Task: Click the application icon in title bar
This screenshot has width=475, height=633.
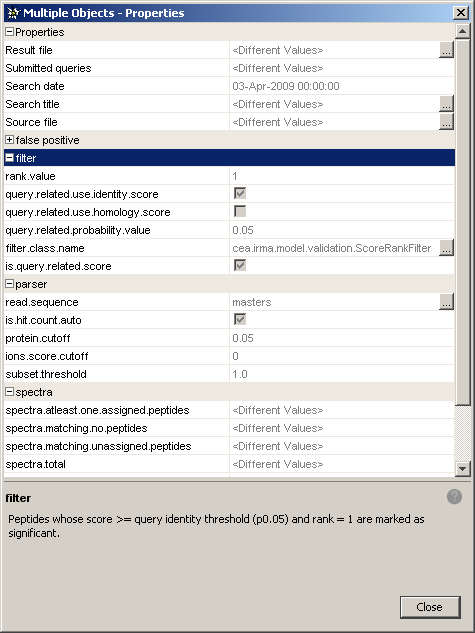Action: click(13, 13)
